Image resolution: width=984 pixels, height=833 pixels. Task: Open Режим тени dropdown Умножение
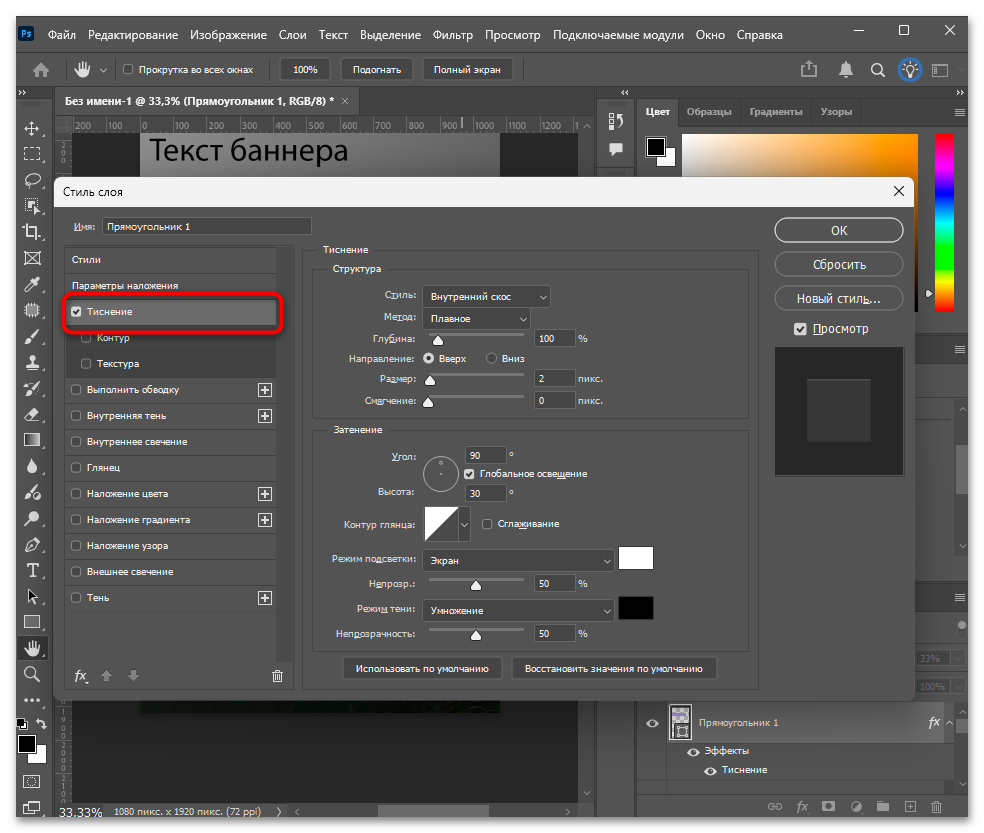point(518,611)
